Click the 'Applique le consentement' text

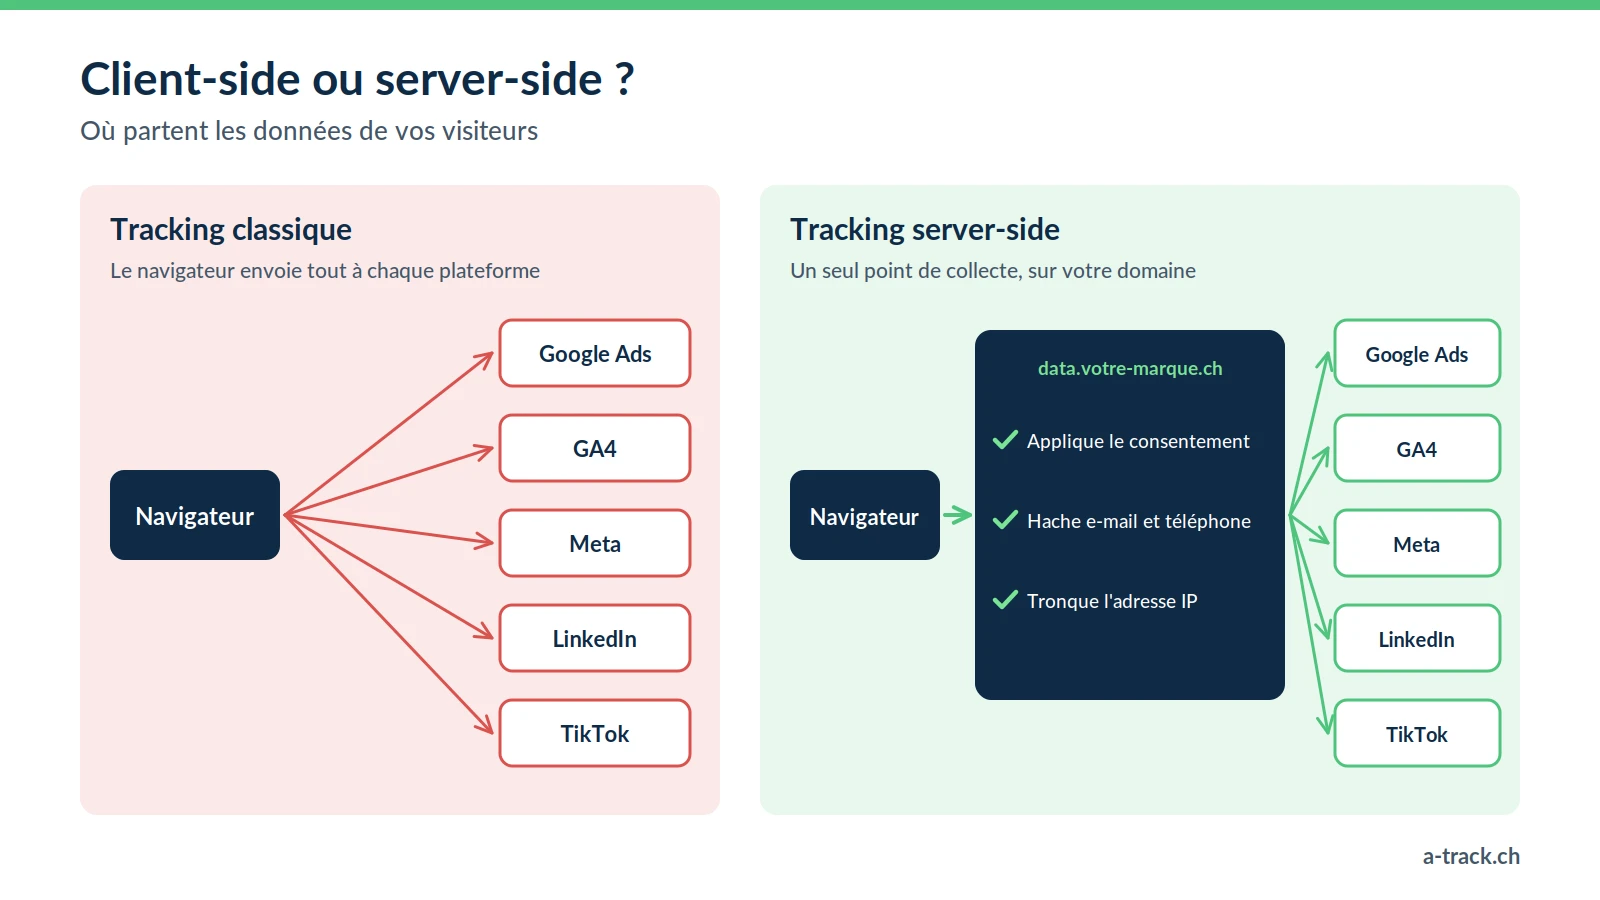click(1138, 441)
